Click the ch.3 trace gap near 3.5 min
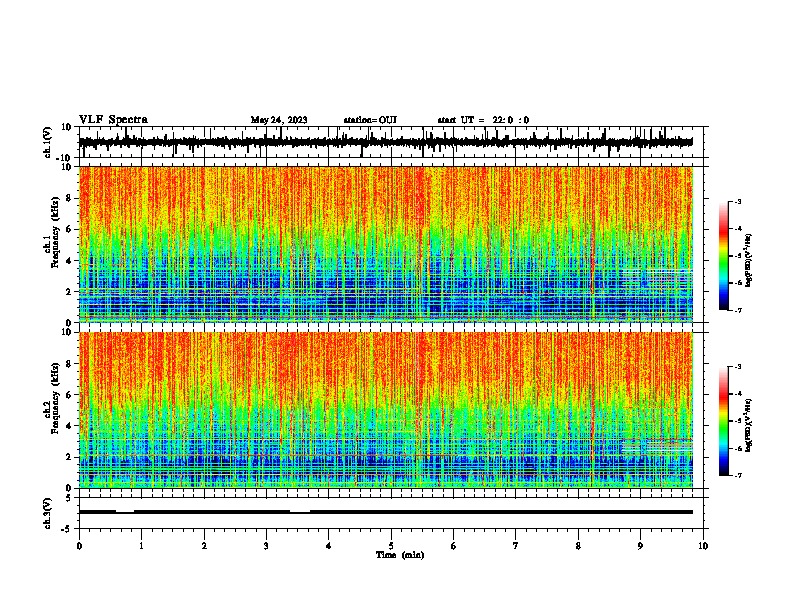The width and height of the screenshot is (792, 612). point(300,511)
